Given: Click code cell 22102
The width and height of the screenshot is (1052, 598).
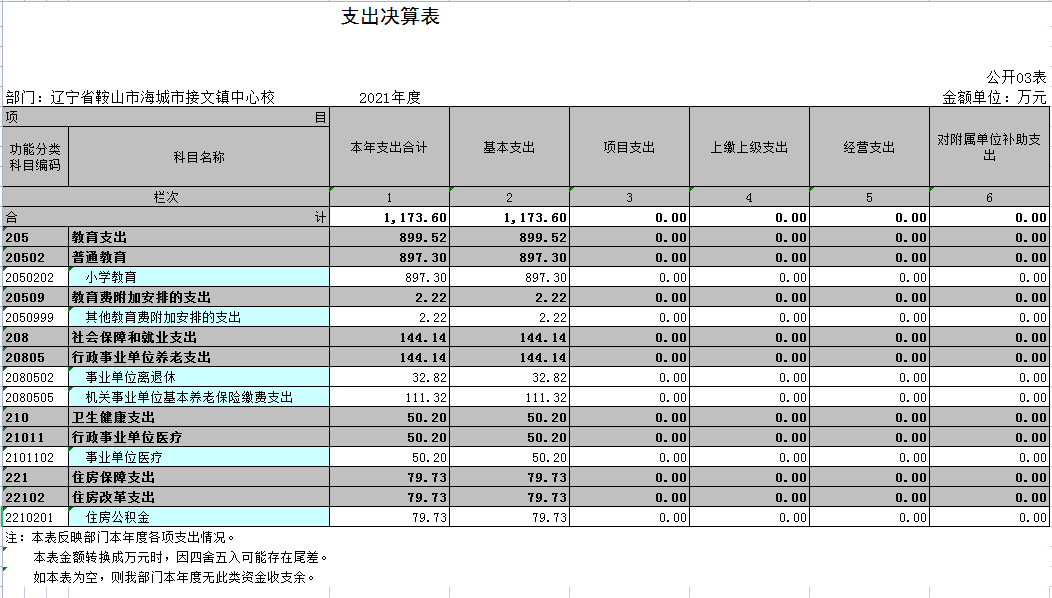Looking at the screenshot, I should [35, 497].
